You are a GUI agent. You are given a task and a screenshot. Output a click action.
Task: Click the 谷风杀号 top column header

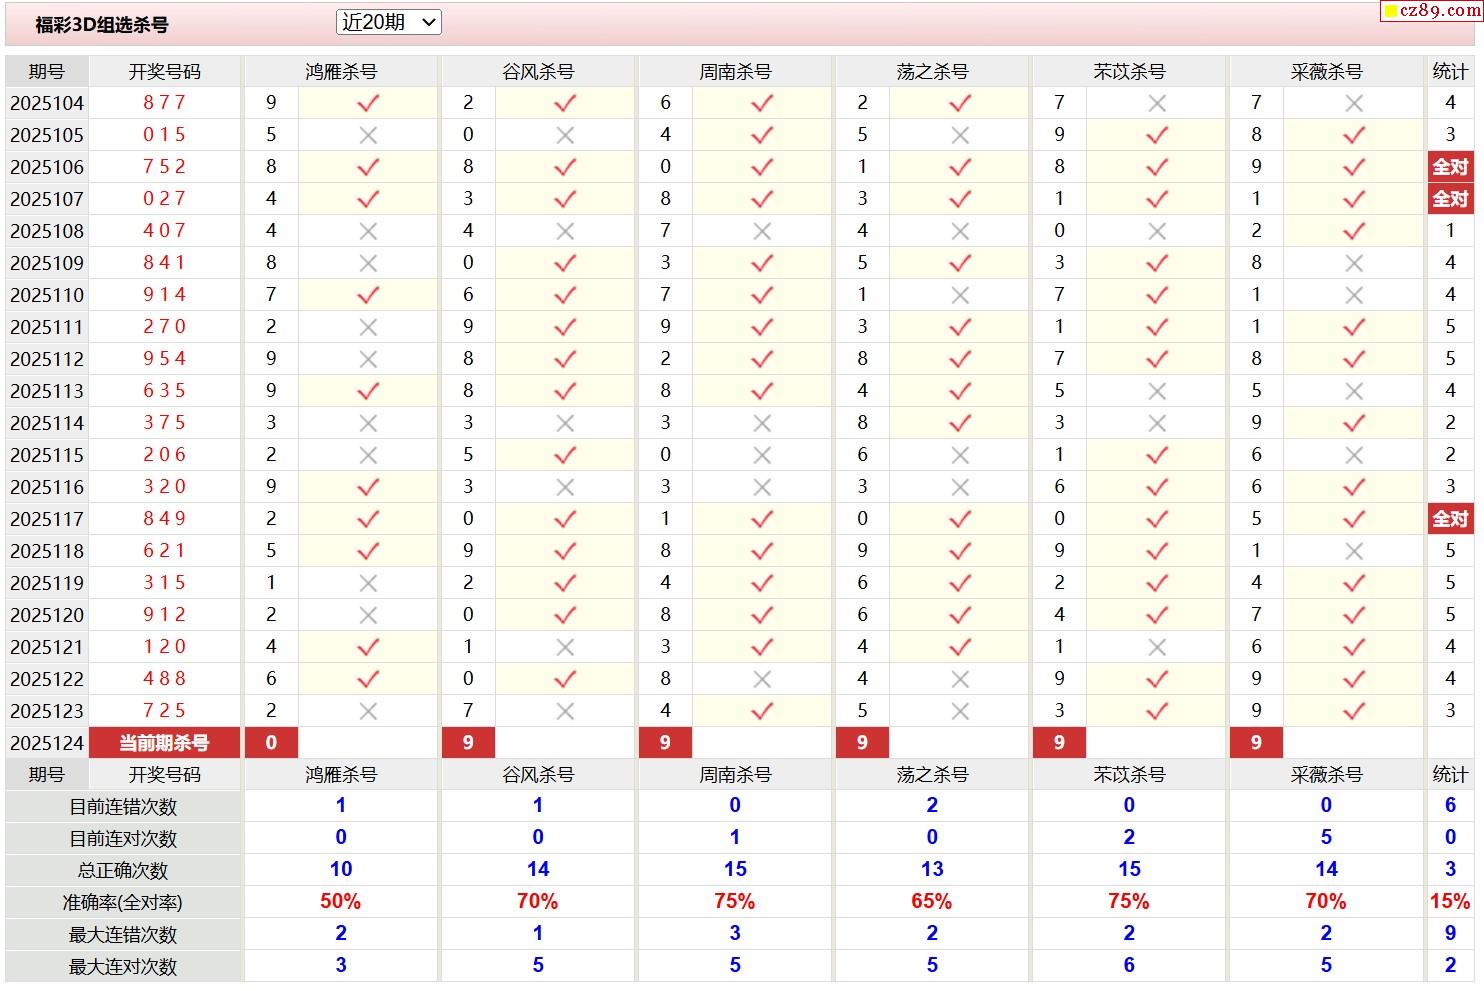point(538,72)
